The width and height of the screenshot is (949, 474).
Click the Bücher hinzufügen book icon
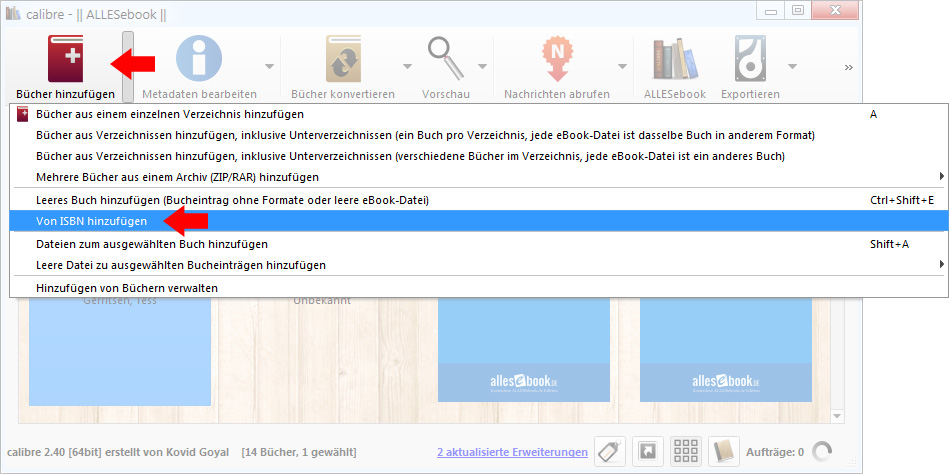[x=65, y=59]
